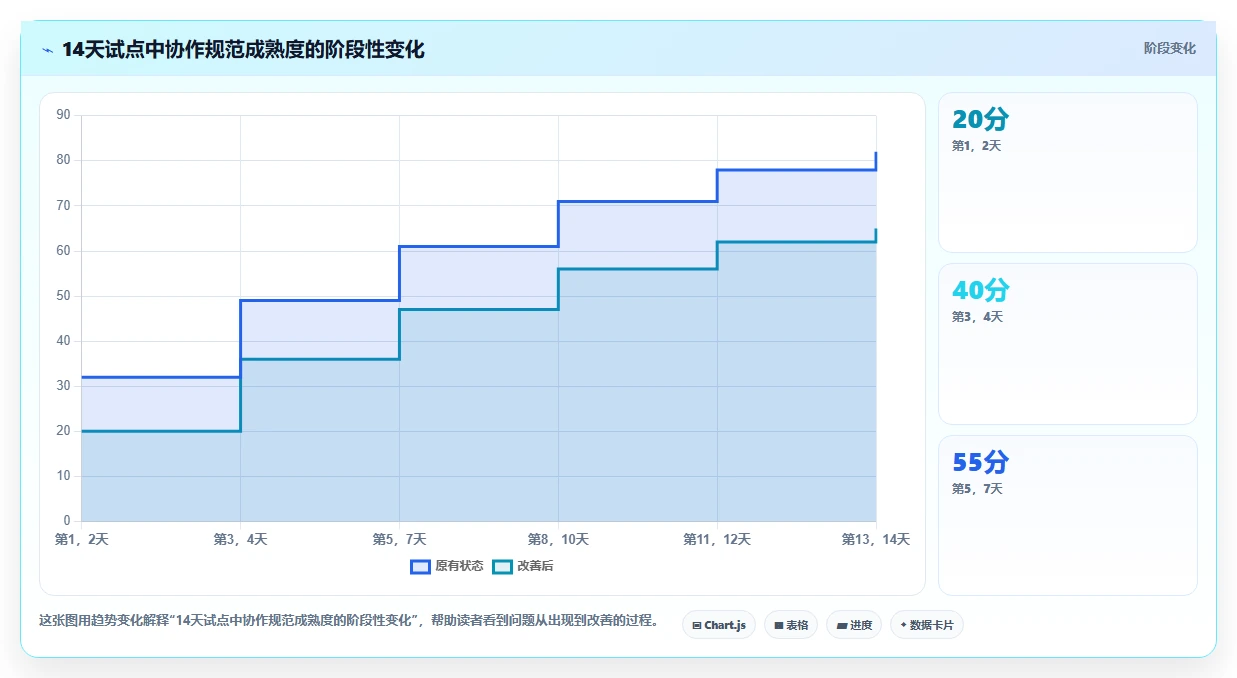Click the 原有状态 legend color box
This screenshot has width=1237, height=678.
(x=420, y=566)
